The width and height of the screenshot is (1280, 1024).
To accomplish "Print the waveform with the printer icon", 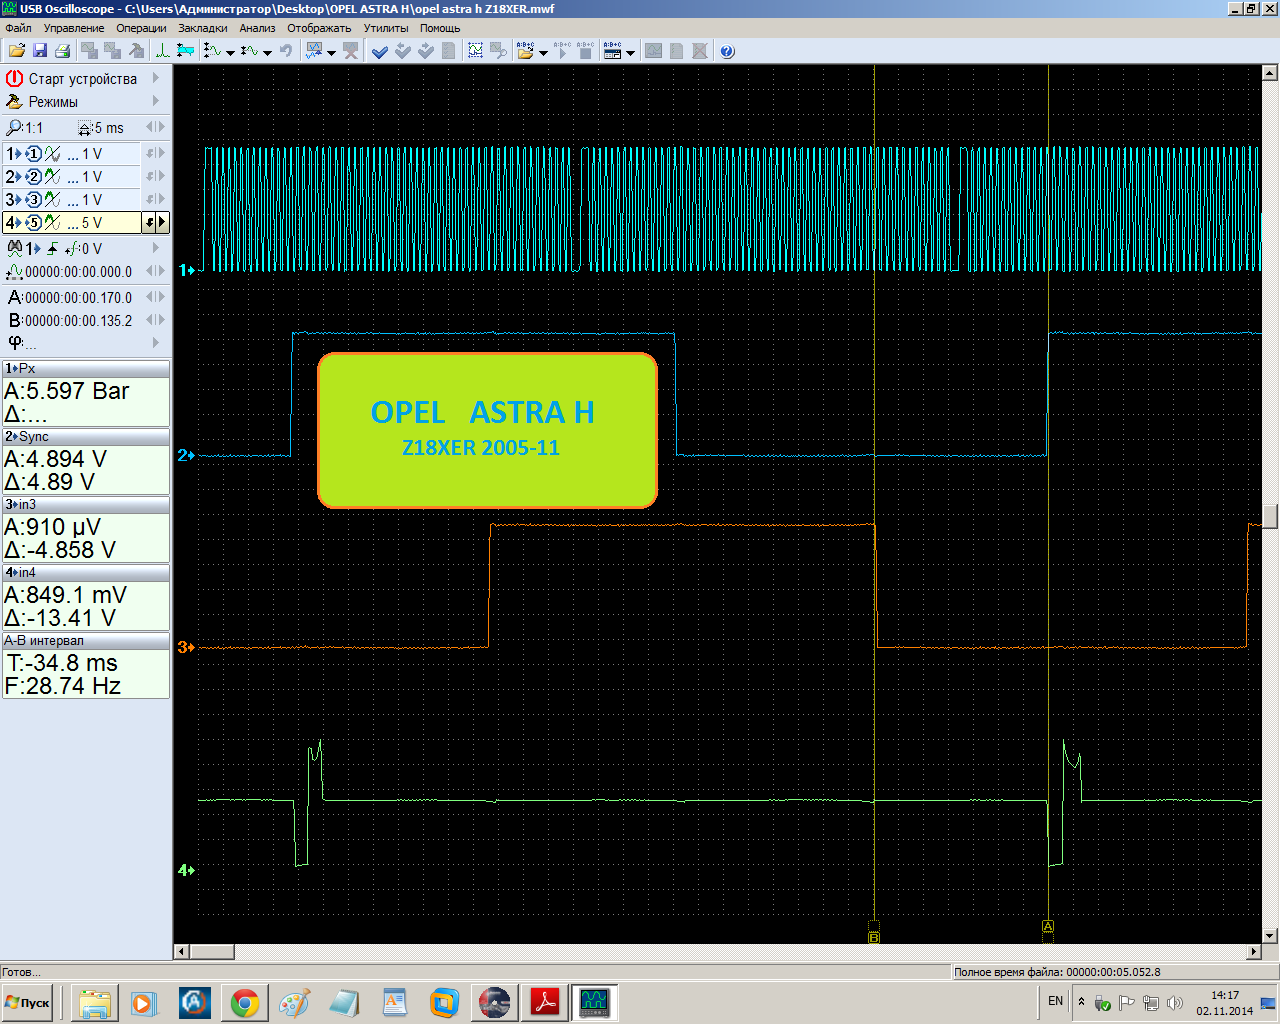I will pos(62,51).
